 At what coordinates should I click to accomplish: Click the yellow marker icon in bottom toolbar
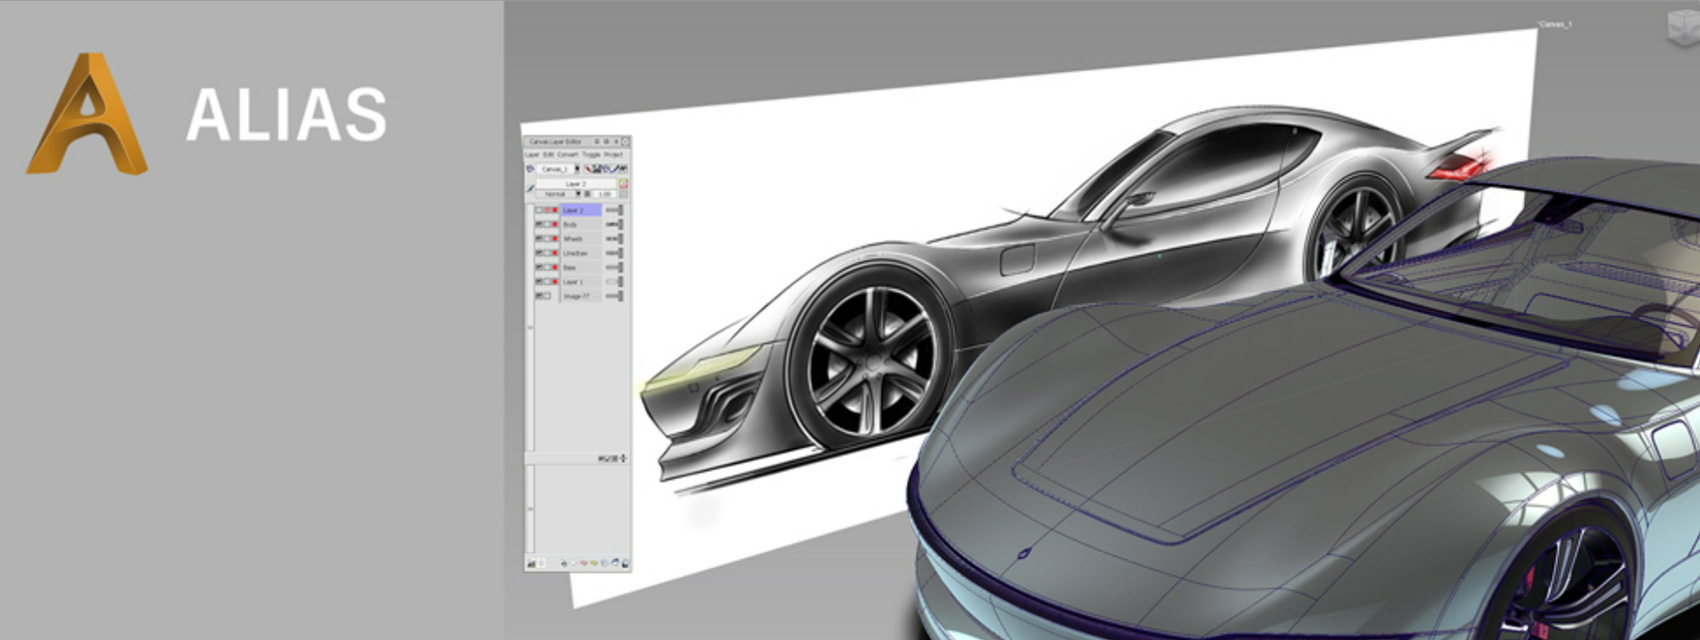pyautogui.click(x=594, y=563)
